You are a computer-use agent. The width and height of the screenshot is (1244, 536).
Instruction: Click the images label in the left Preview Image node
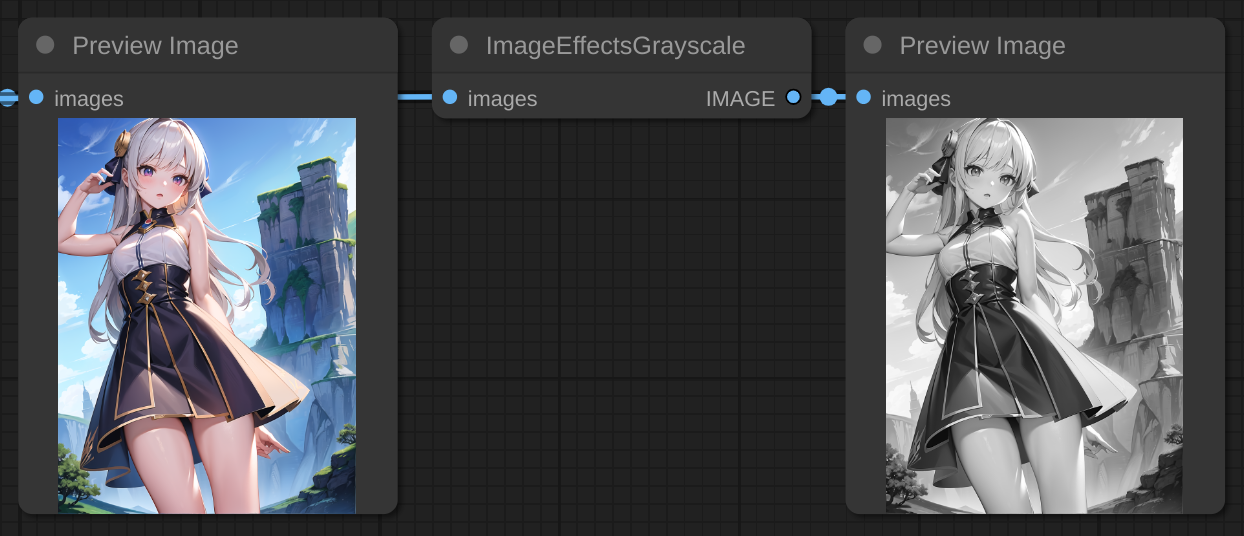click(x=89, y=99)
